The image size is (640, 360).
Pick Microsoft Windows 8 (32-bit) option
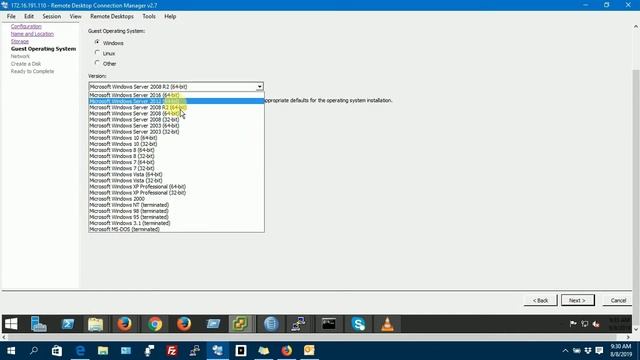(176, 156)
